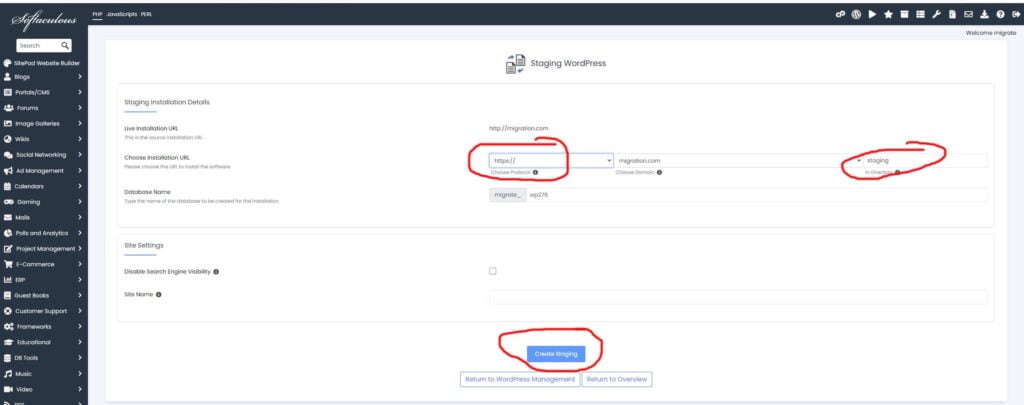Click Return to Overview button

616,380
